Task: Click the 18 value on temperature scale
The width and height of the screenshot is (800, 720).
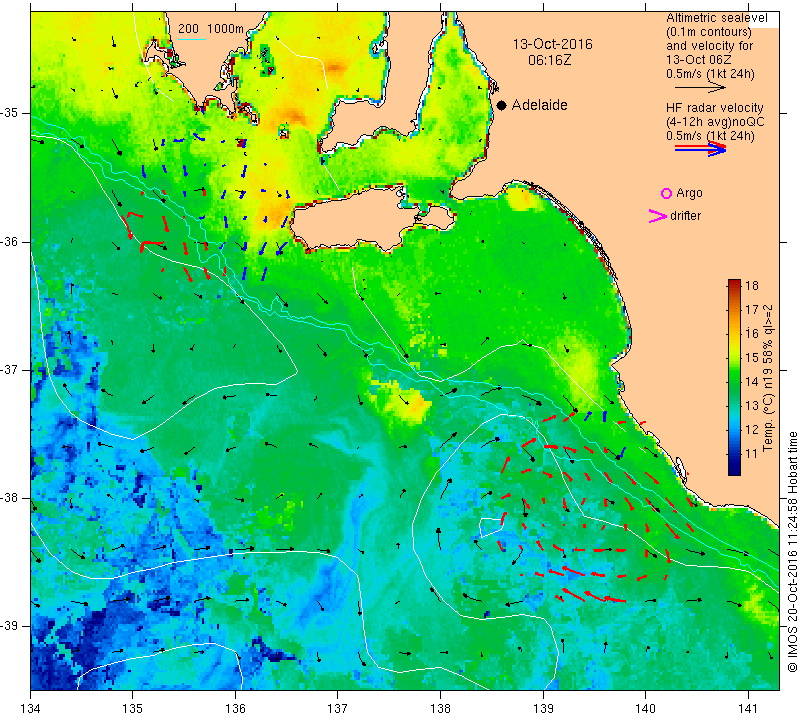Action: (x=752, y=285)
